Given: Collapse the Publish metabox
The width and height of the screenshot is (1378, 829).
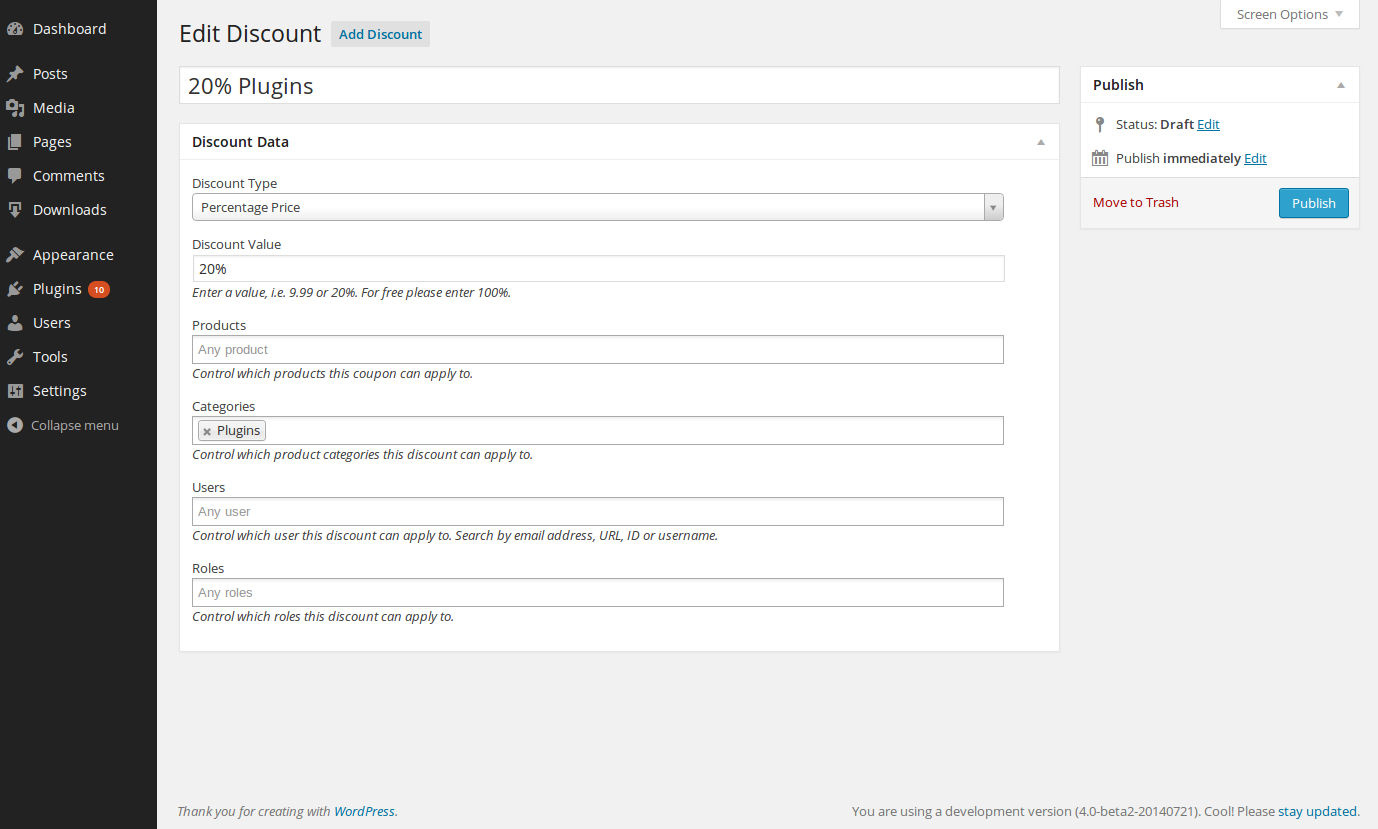Looking at the screenshot, I should click(x=1340, y=85).
